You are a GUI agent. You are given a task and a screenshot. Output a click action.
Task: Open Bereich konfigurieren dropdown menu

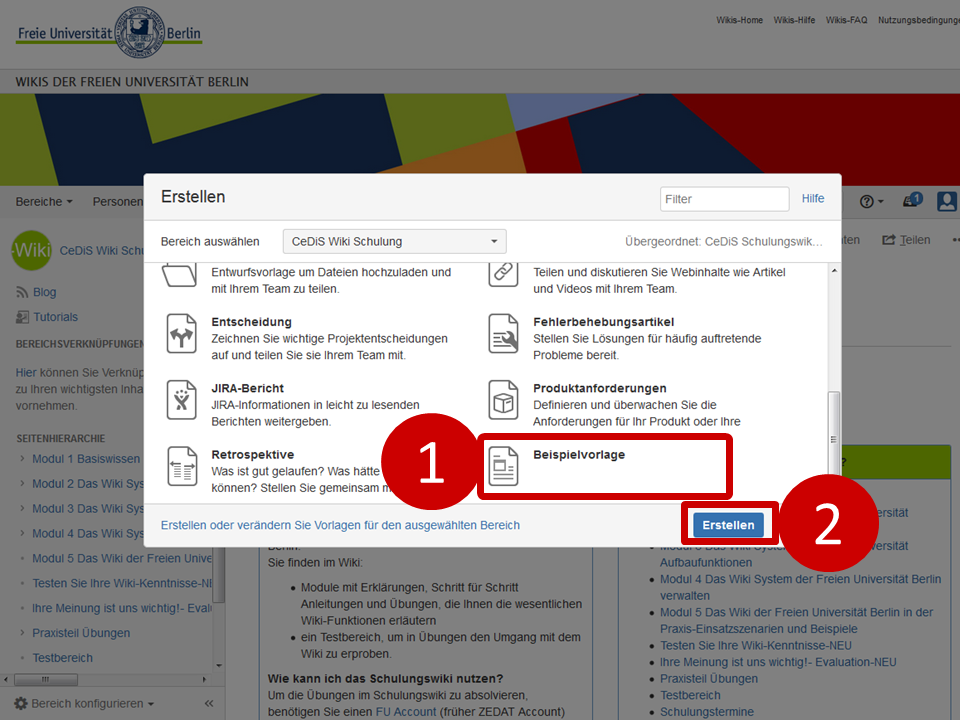pyautogui.click(x=84, y=703)
